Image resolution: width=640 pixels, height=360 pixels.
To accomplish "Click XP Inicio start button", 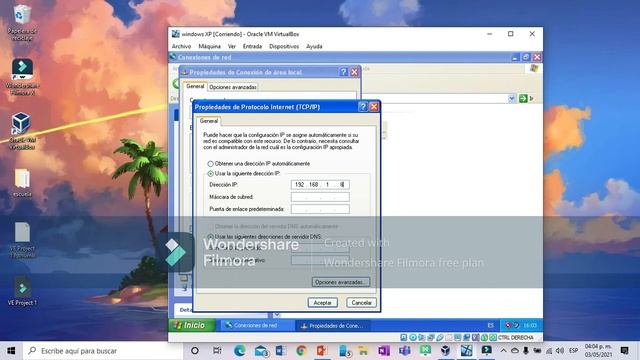I will pyautogui.click(x=193, y=325).
